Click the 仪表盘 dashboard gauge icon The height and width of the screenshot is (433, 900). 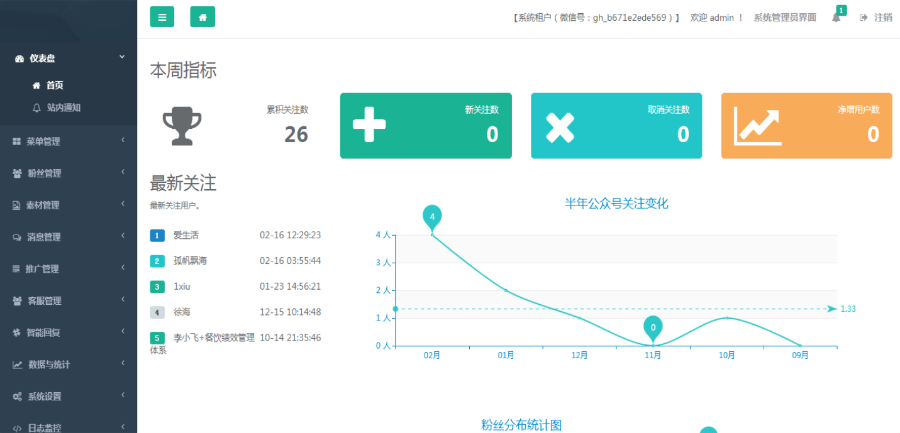coord(20,59)
